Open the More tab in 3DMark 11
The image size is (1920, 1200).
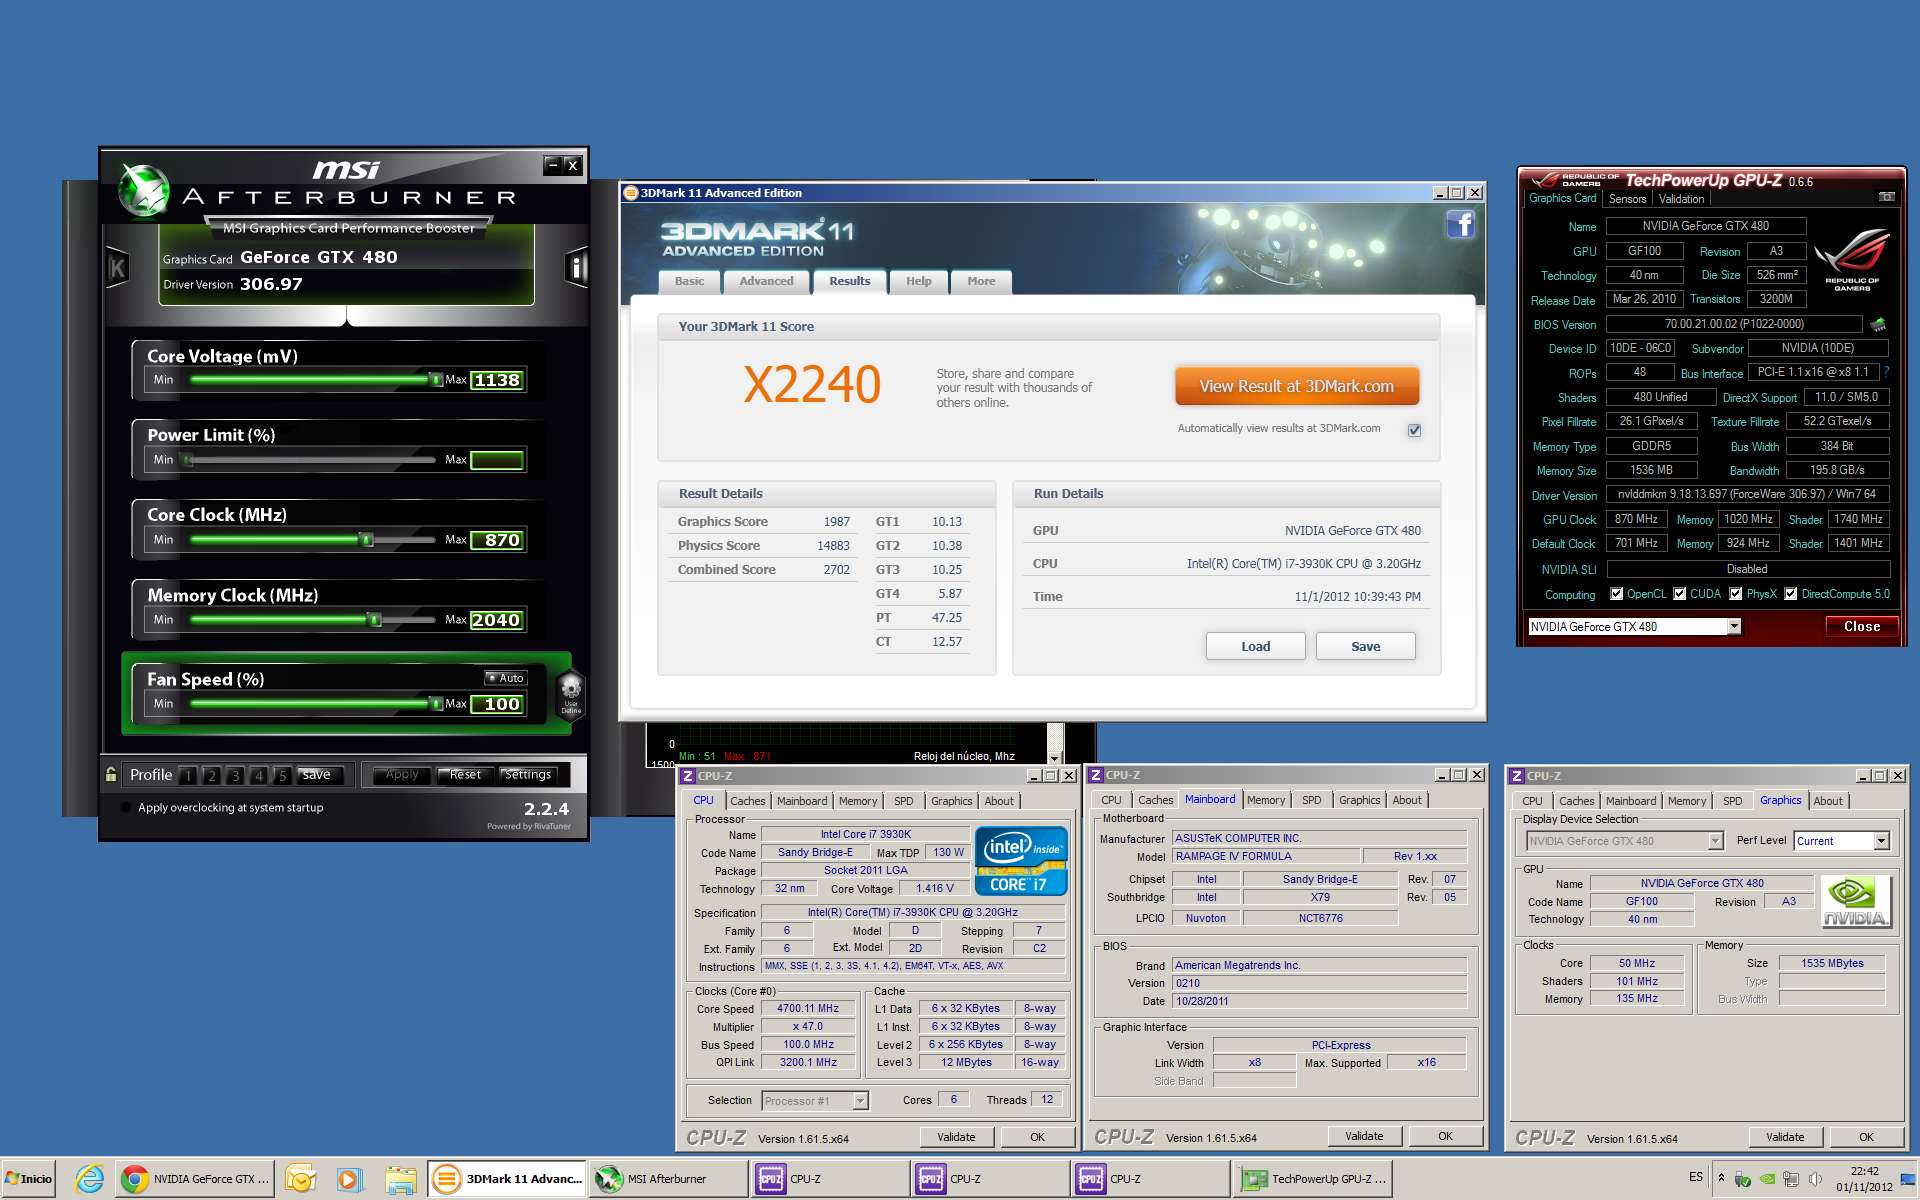point(981,281)
